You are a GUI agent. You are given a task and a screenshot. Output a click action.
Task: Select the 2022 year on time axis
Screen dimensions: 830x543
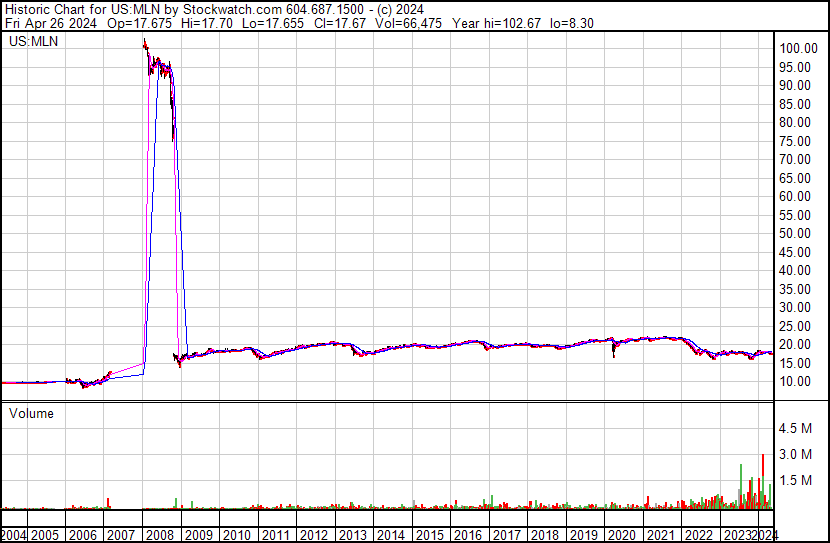[699, 535]
